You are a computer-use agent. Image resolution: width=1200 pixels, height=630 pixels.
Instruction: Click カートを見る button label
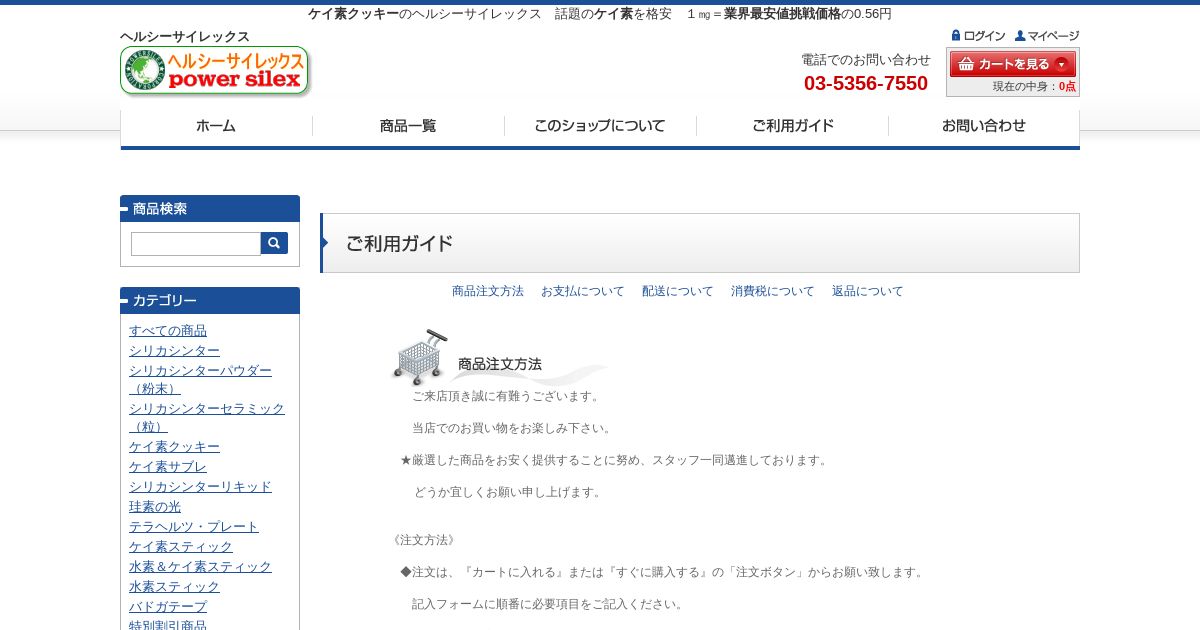click(x=1014, y=64)
